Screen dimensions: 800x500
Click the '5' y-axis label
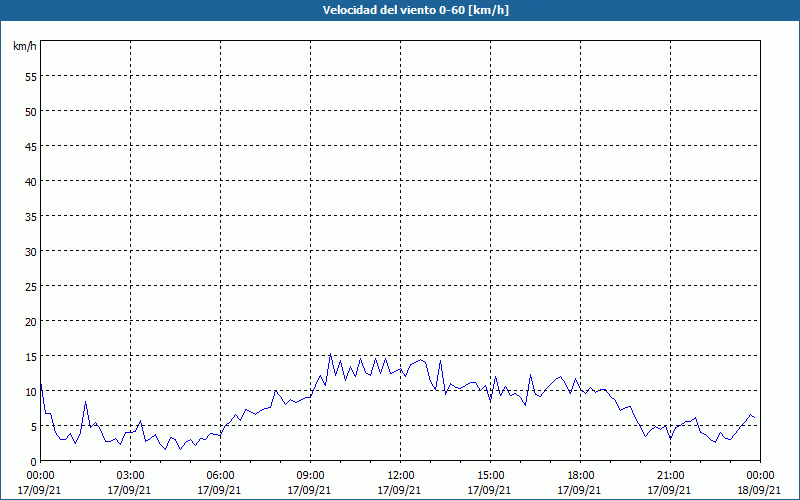(x=34, y=427)
